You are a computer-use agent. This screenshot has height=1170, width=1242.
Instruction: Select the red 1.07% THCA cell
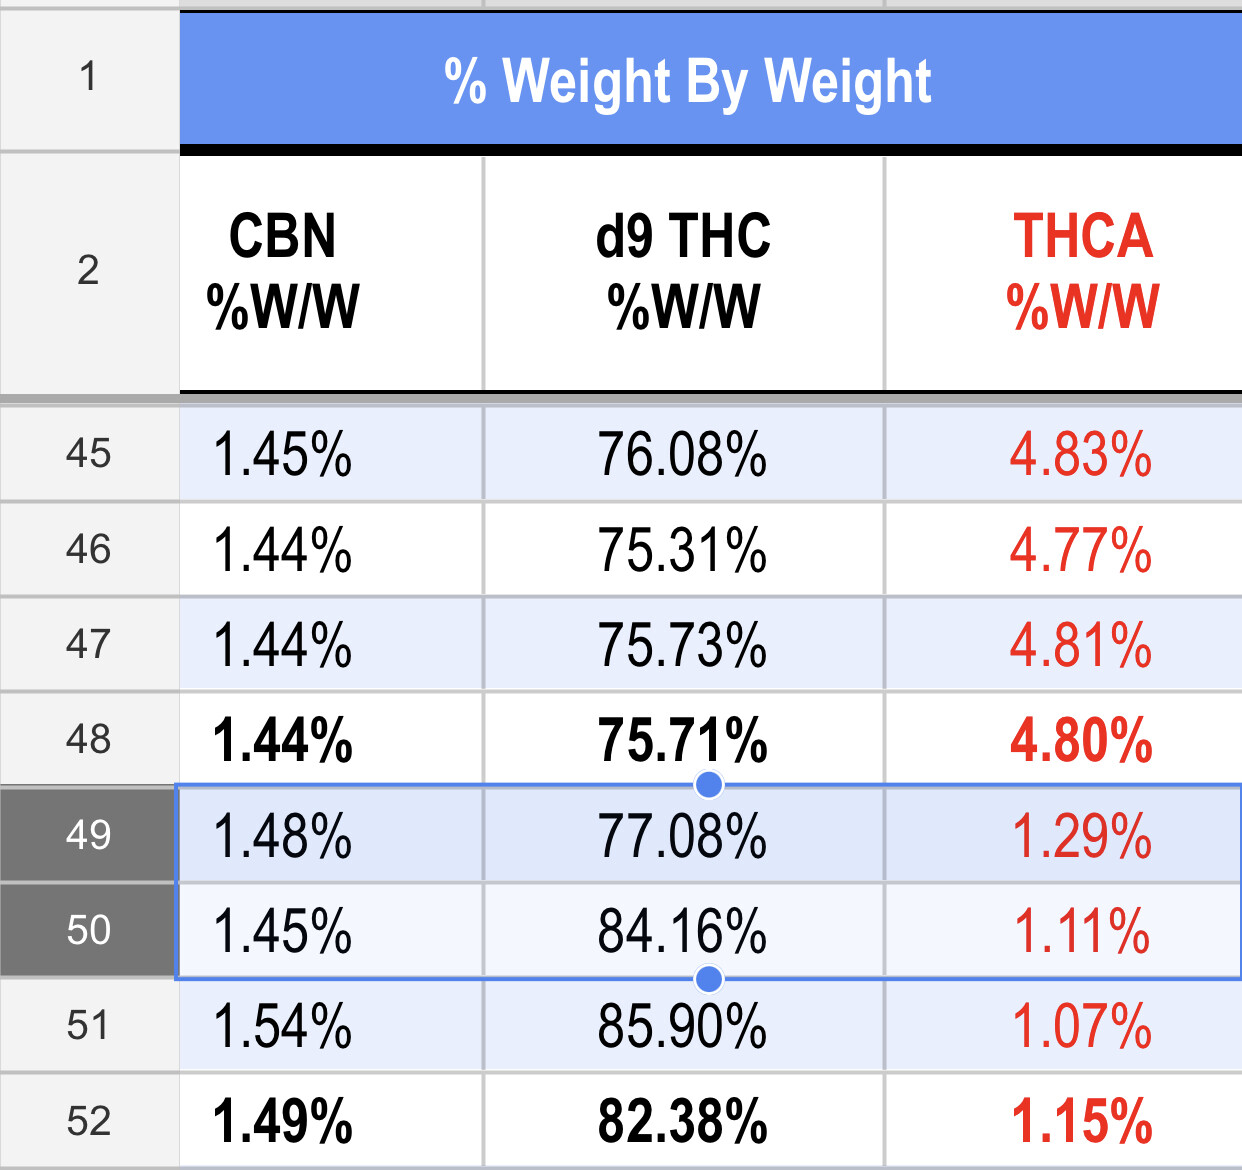(x=1080, y=1026)
